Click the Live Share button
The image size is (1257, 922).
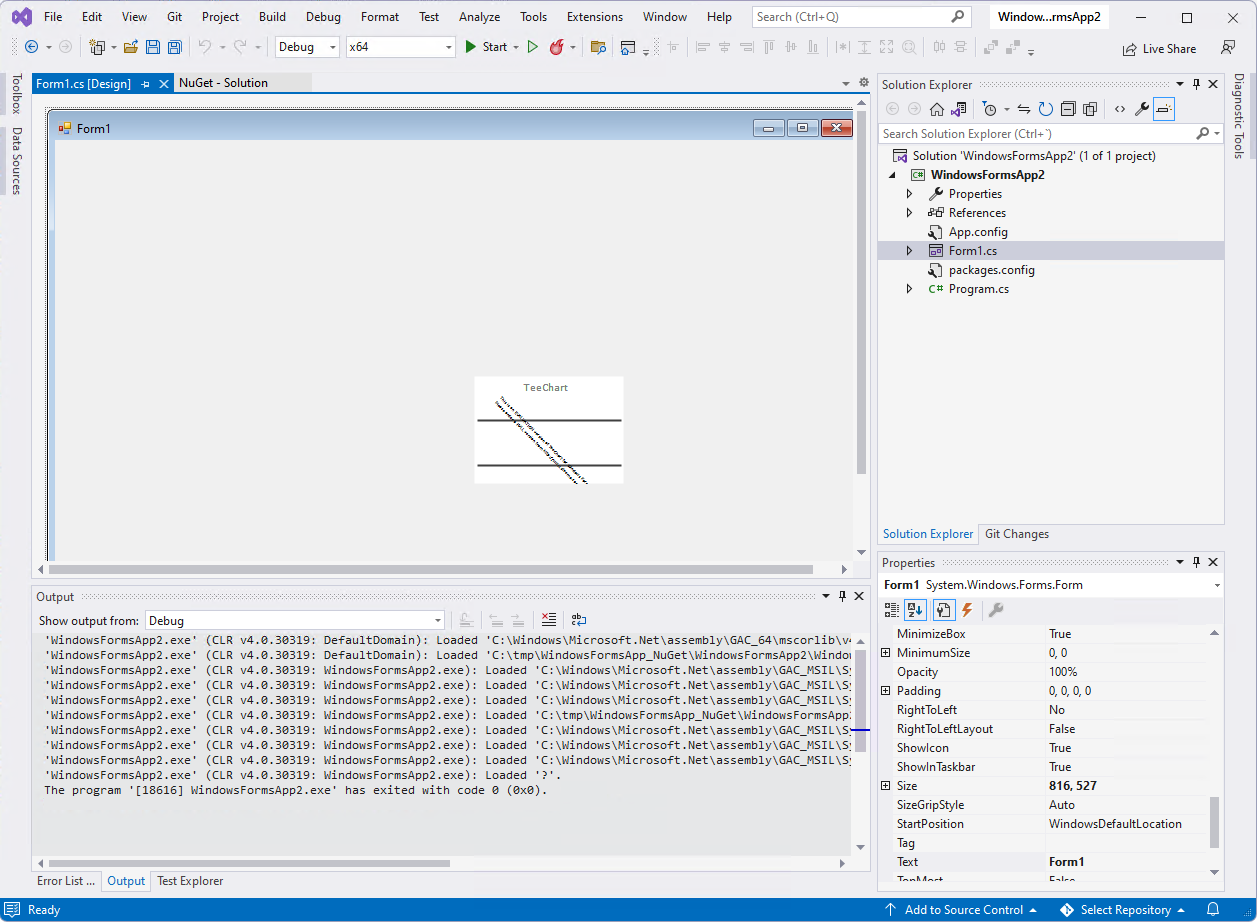tap(1159, 48)
